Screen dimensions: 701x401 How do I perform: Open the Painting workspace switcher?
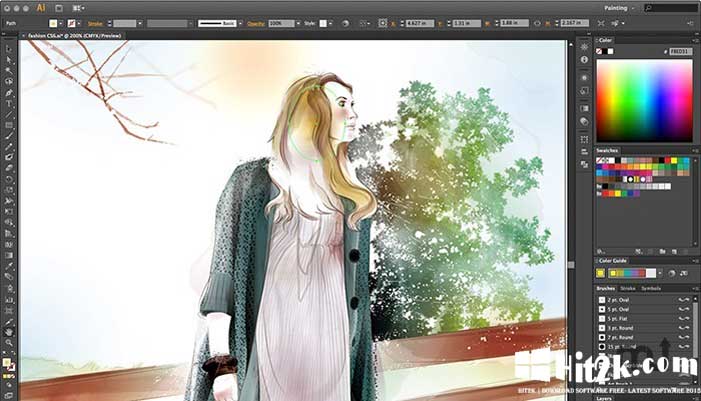point(619,8)
